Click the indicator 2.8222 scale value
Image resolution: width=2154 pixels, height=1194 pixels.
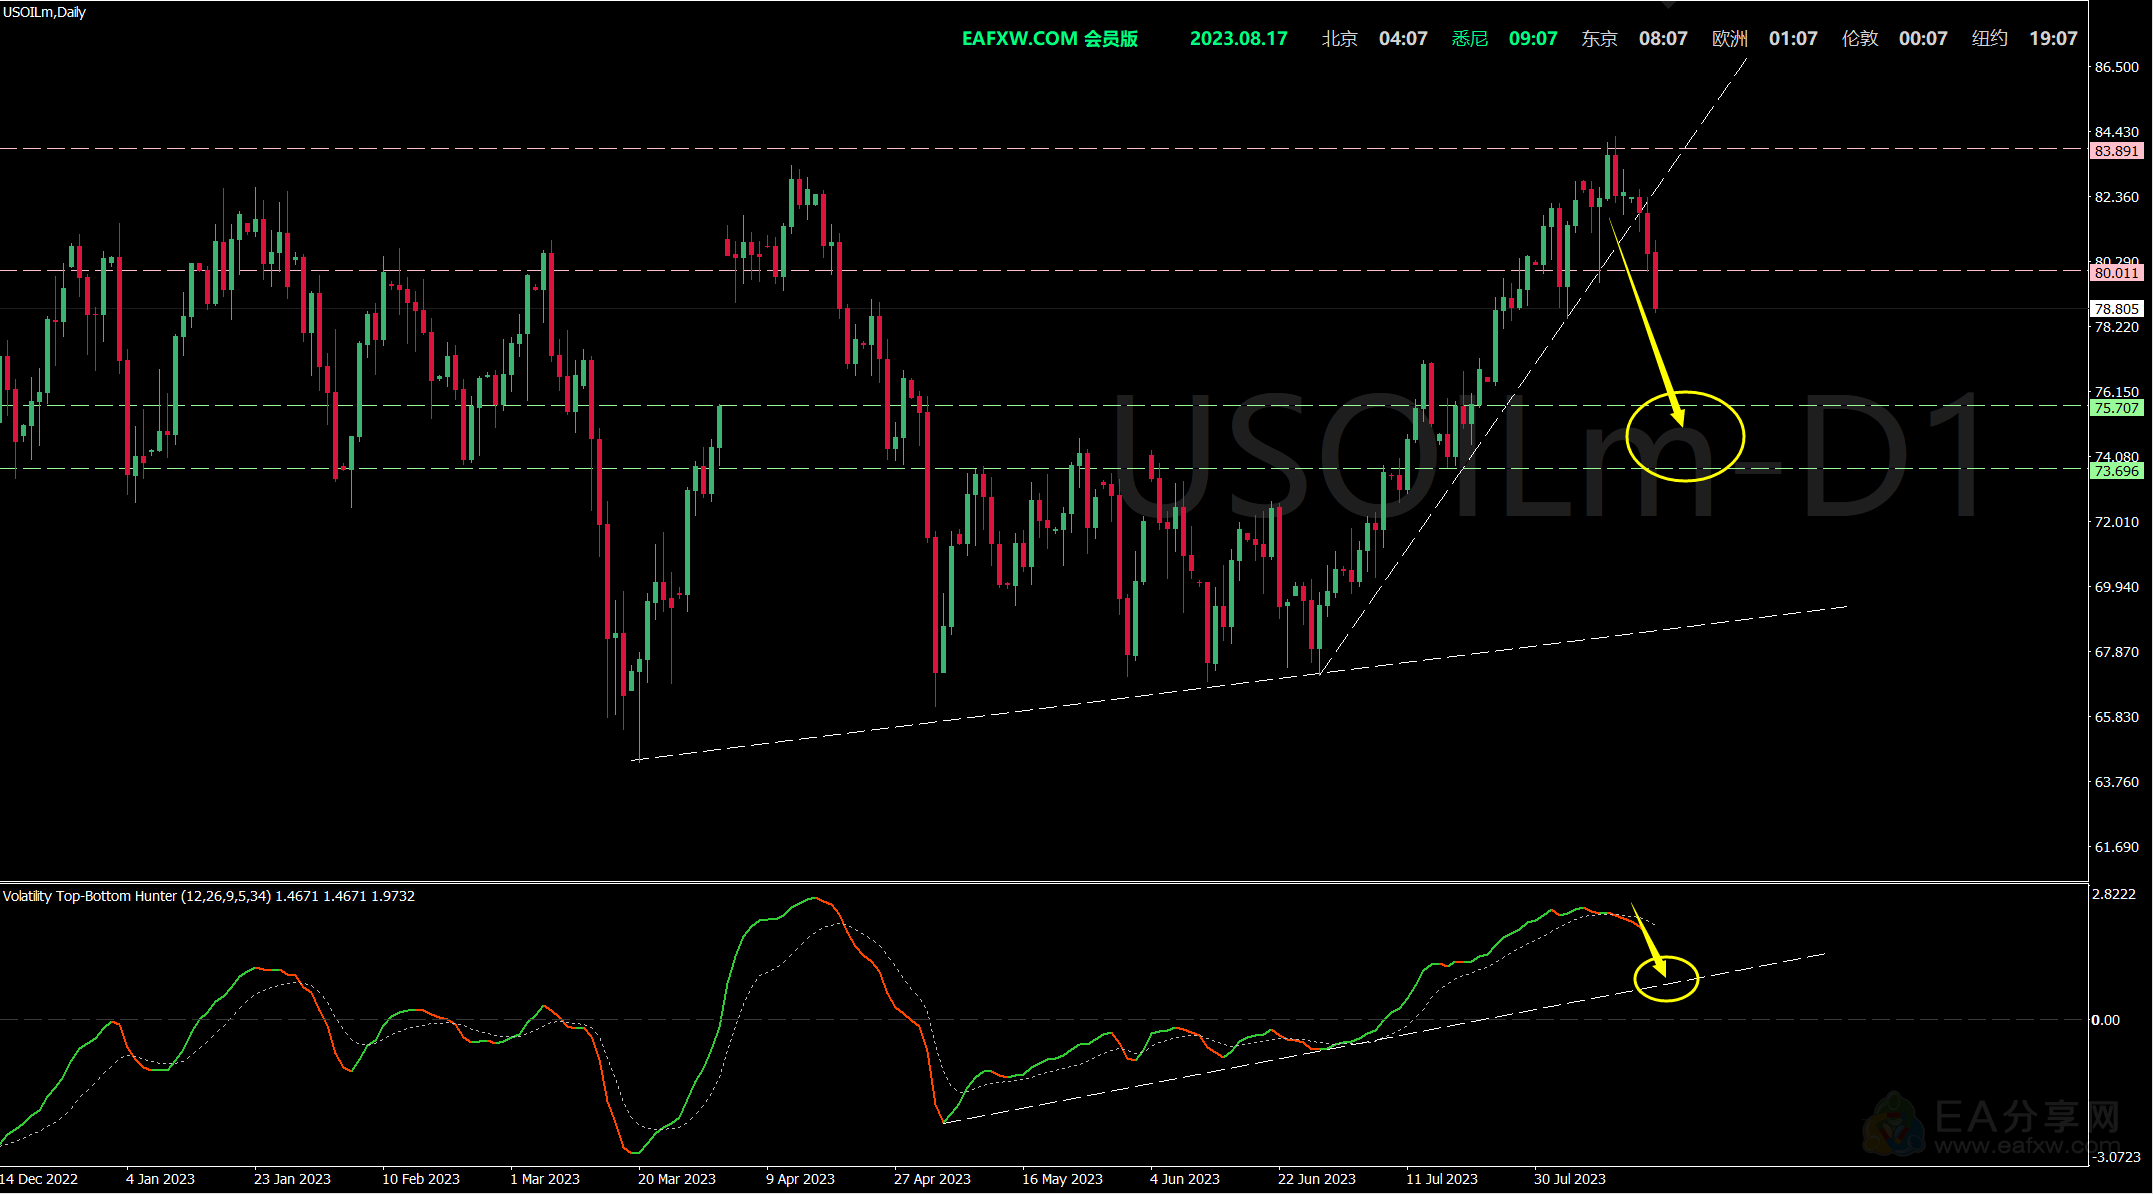(2114, 894)
